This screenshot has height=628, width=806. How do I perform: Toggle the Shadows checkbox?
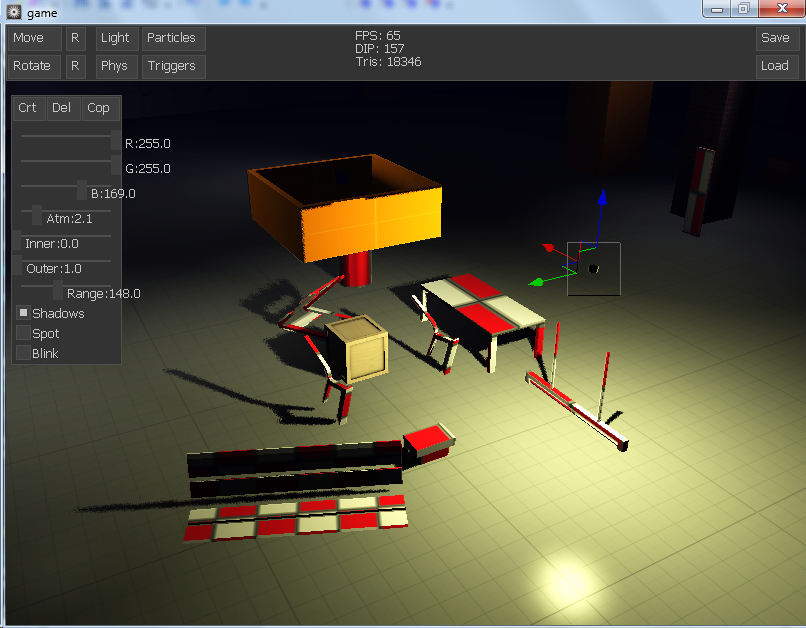point(24,313)
